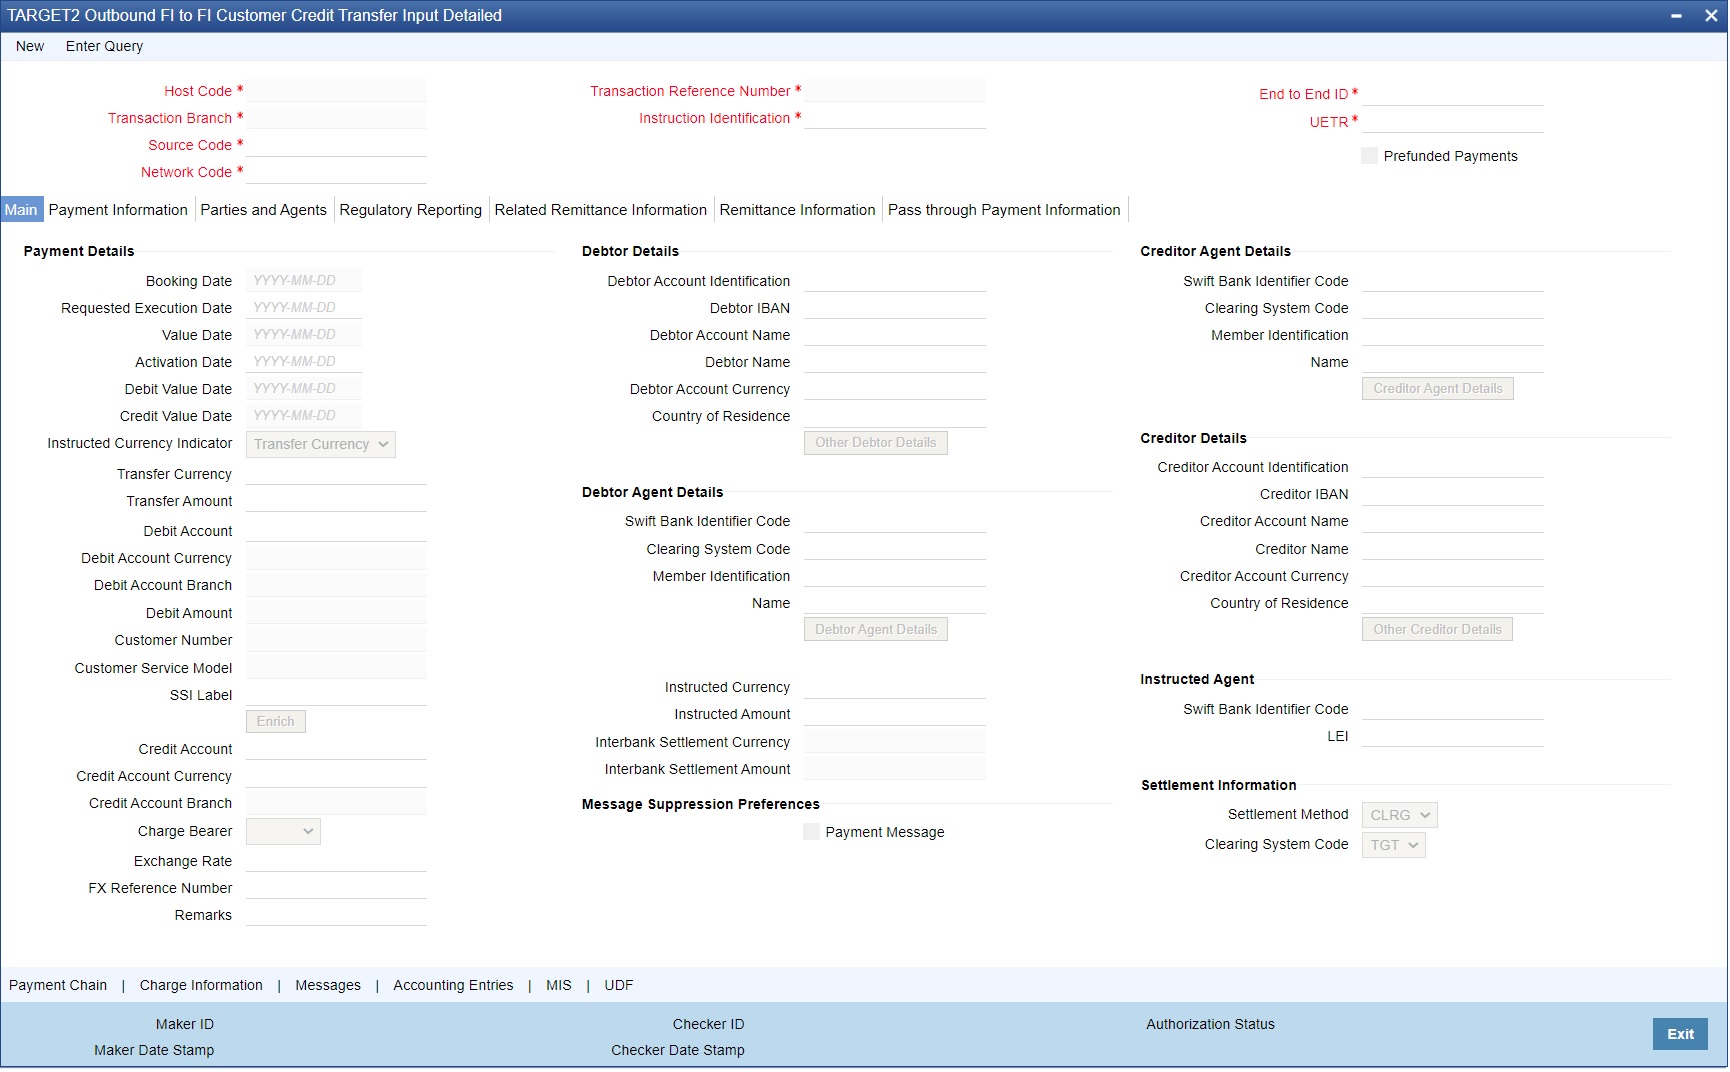Screen dimensions: 1730x1072
Task: Switch to Related Remittance Information tab
Action: tap(600, 210)
